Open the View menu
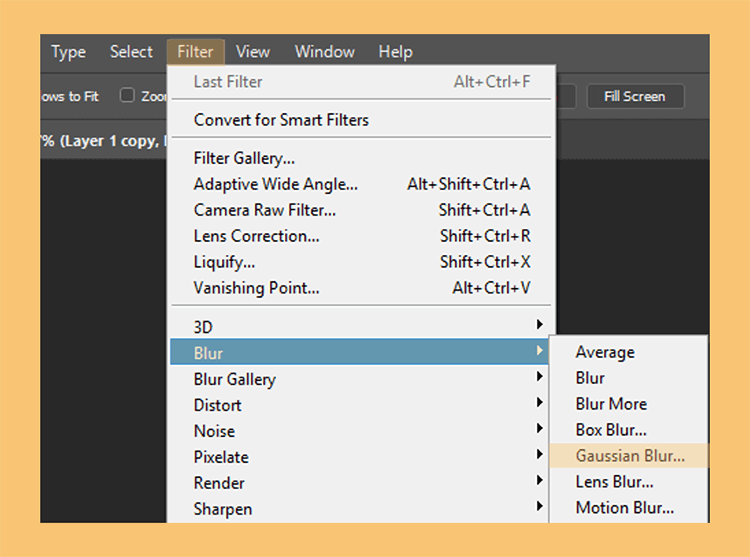The height and width of the screenshot is (557, 750). click(253, 52)
